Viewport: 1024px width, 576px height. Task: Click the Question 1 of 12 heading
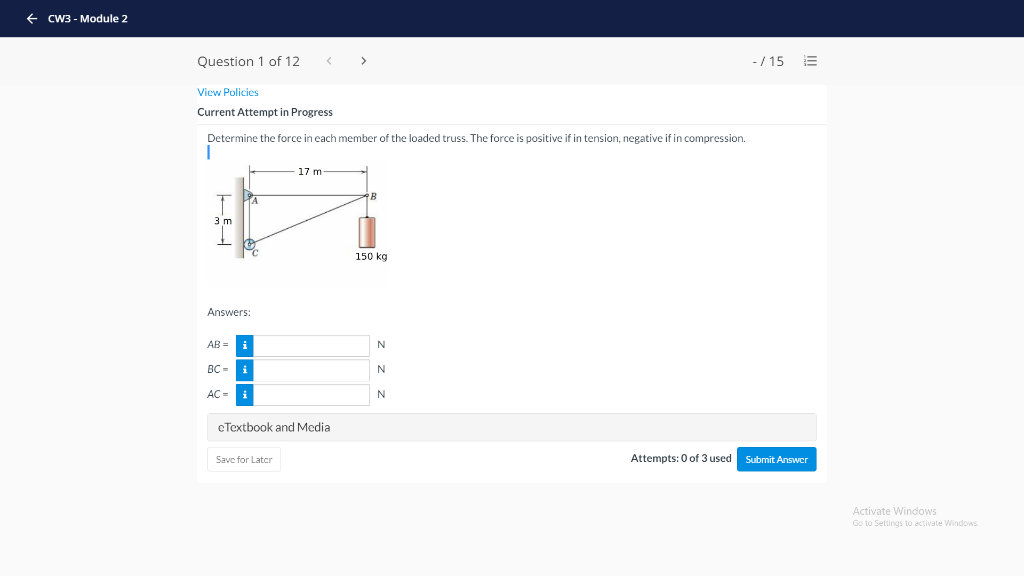pos(249,61)
